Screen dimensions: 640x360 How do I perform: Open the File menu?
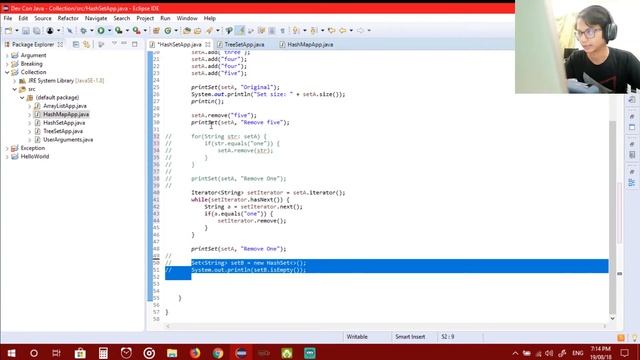coord(8,18)
